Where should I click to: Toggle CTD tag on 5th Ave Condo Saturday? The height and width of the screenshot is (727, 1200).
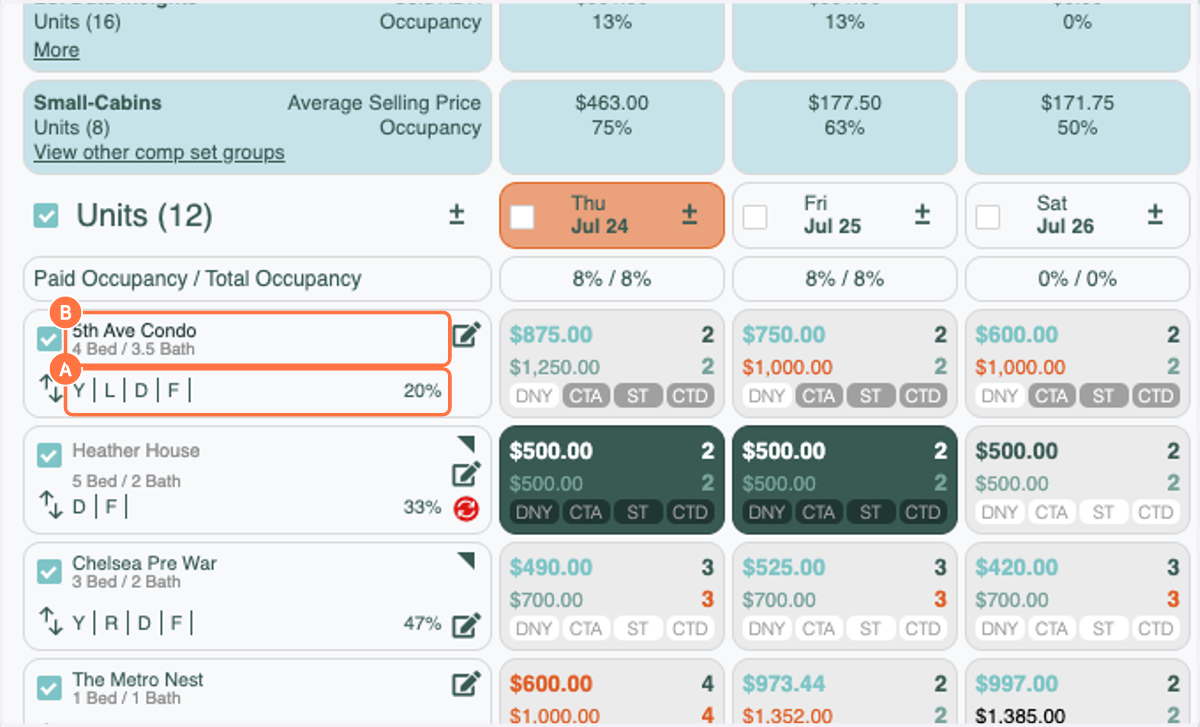click(x=1156, y=396)
